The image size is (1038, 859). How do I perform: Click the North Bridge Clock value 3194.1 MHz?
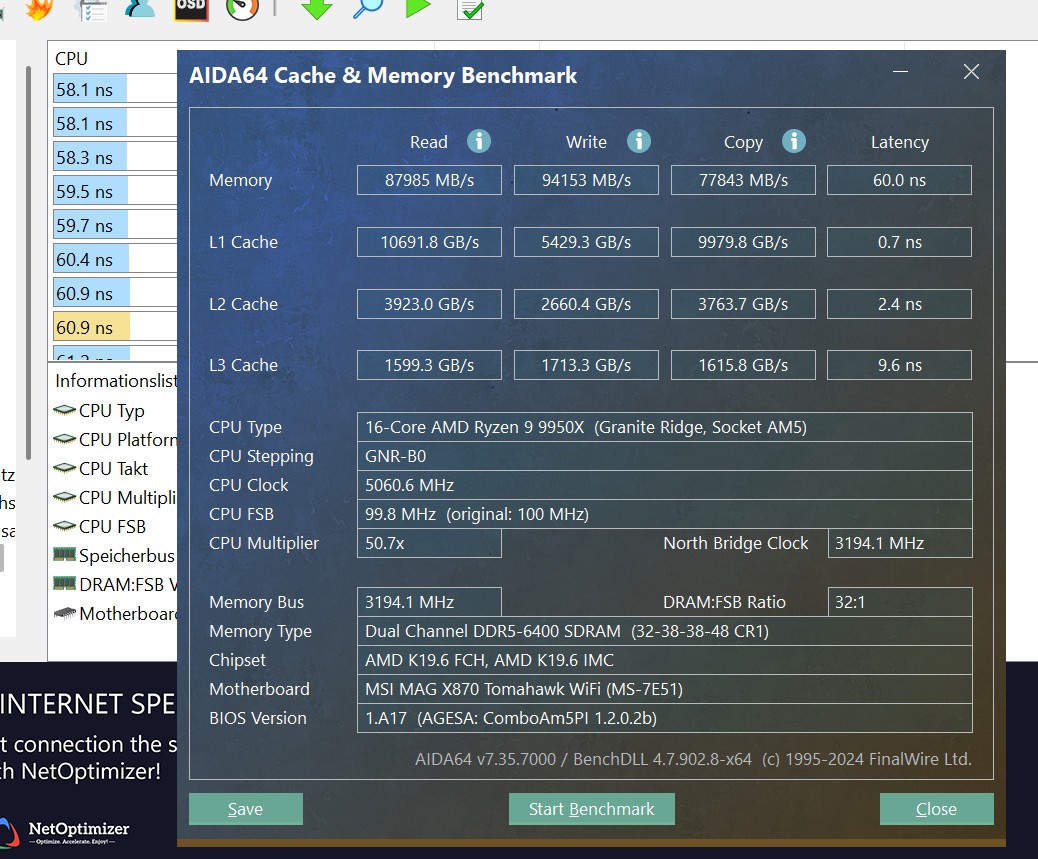(900, 543)
